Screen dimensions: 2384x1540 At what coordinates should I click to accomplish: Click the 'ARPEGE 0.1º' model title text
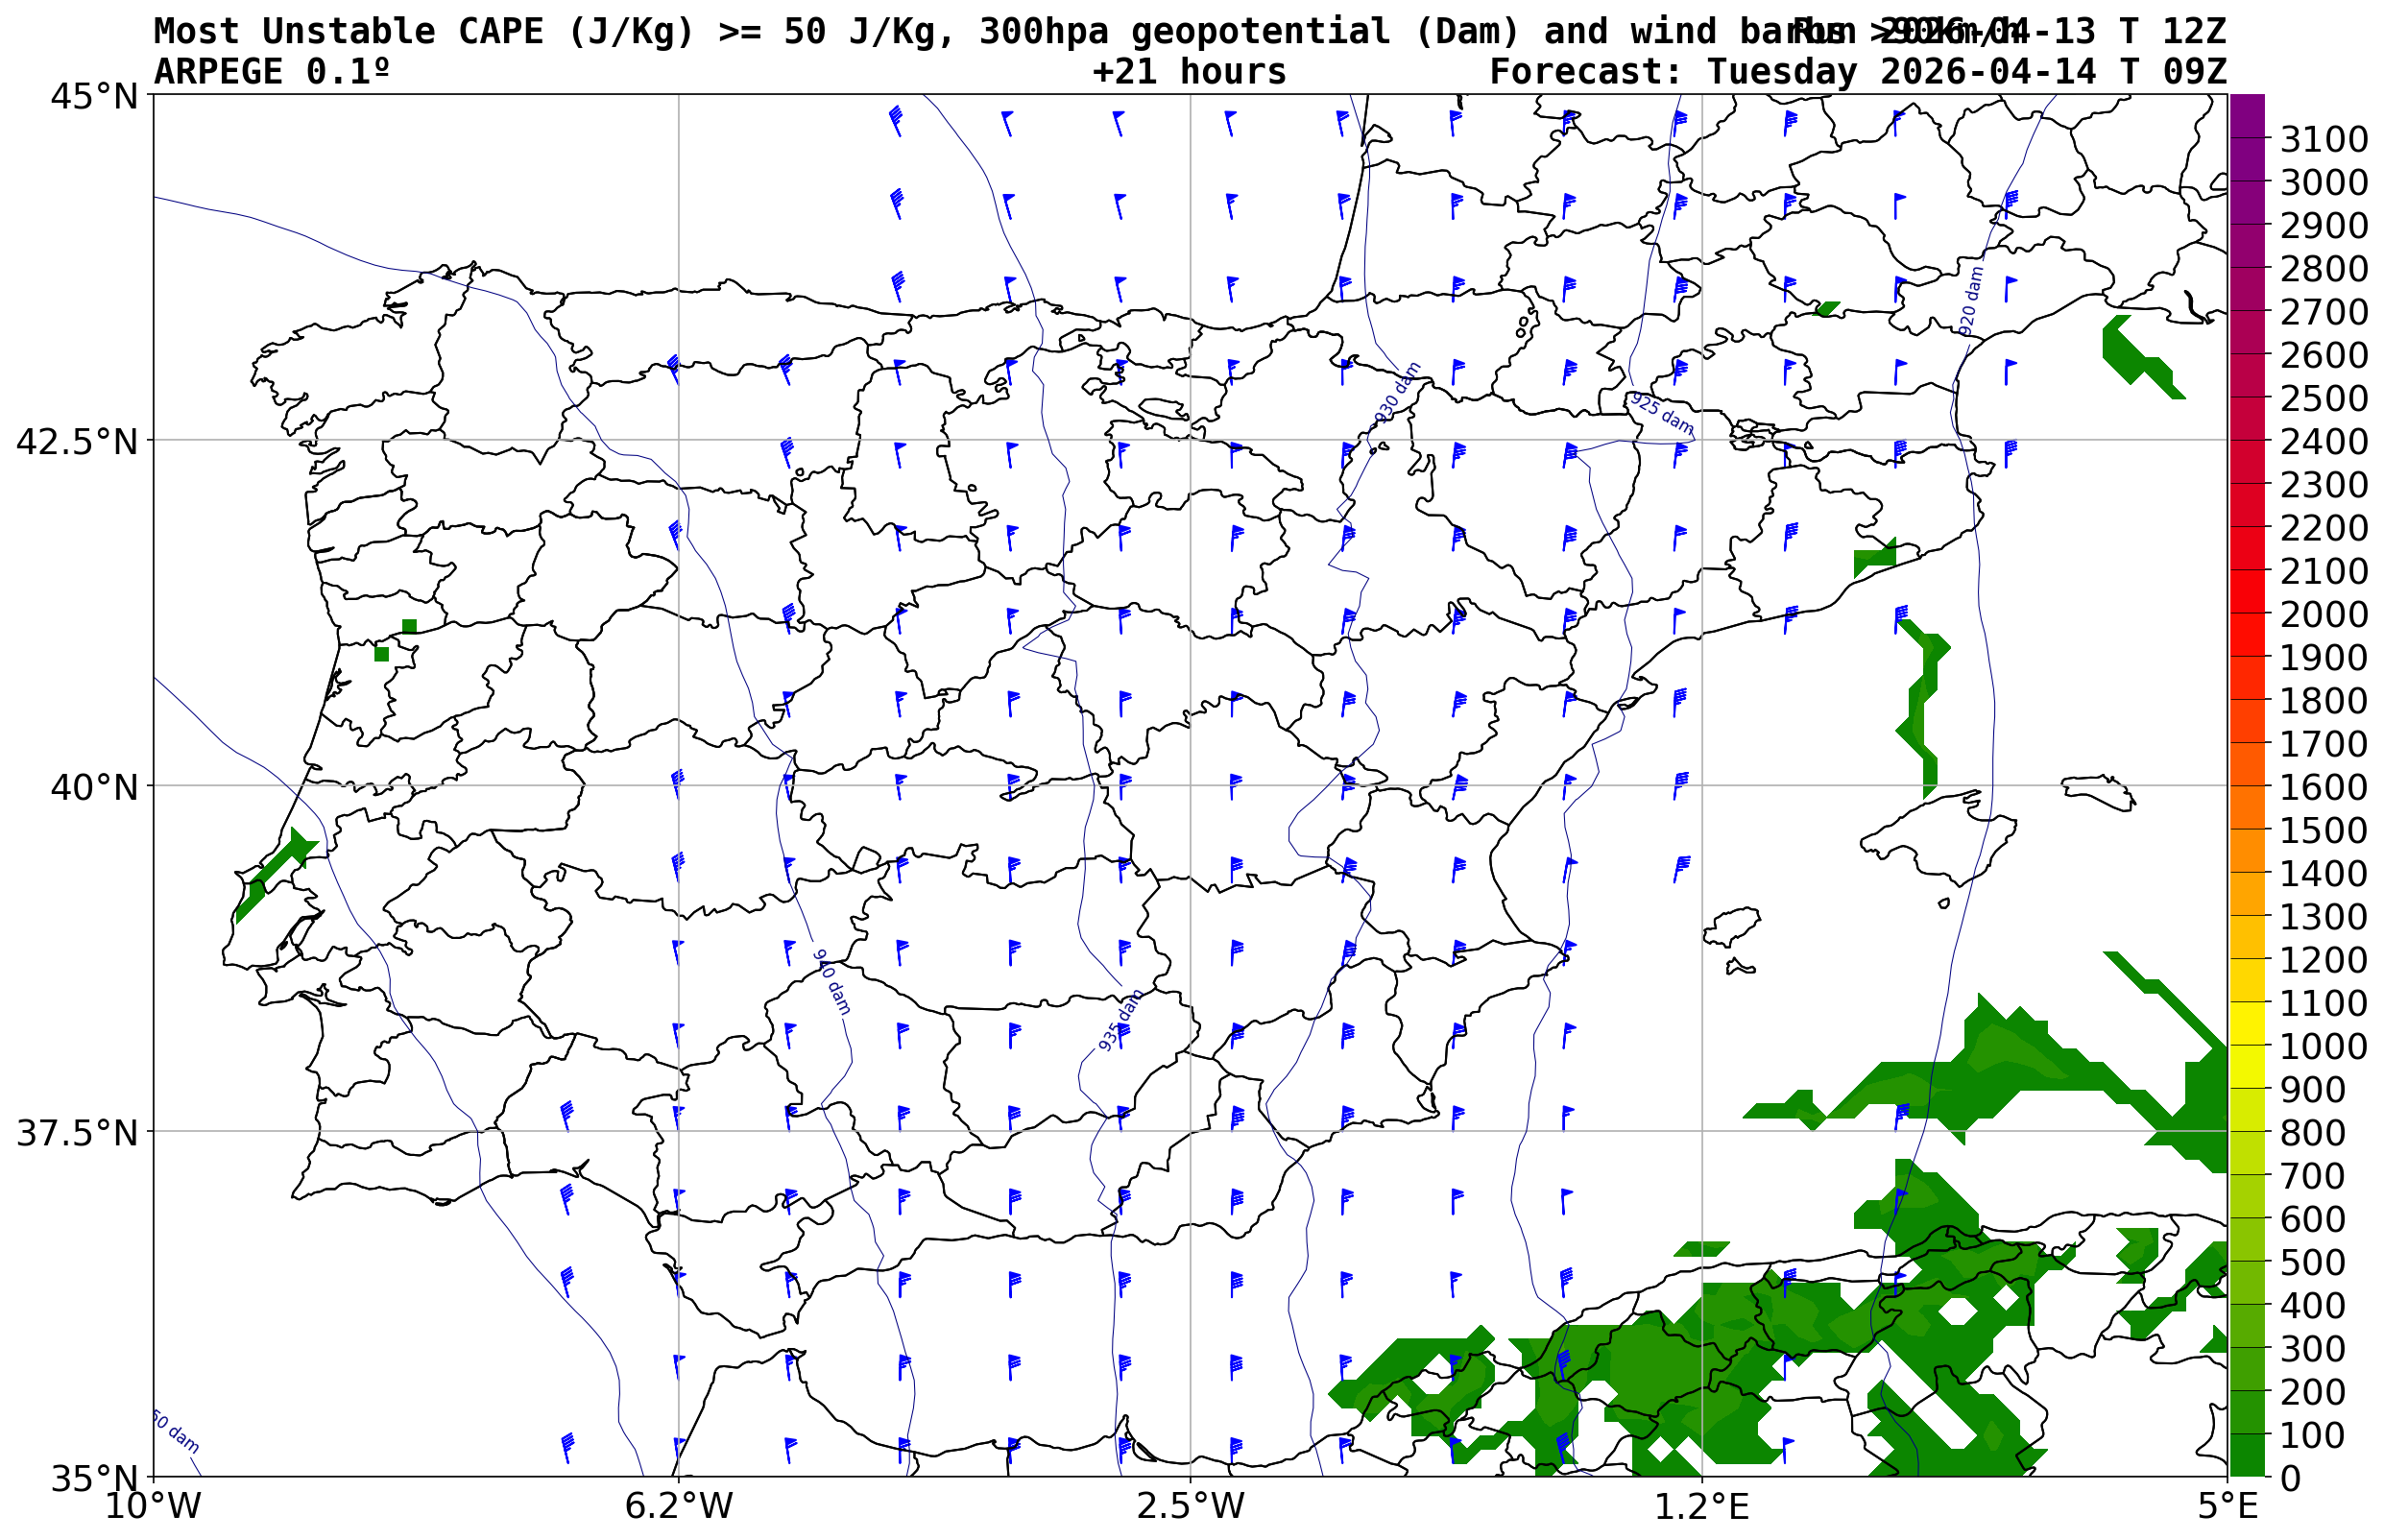click(271, 72)
